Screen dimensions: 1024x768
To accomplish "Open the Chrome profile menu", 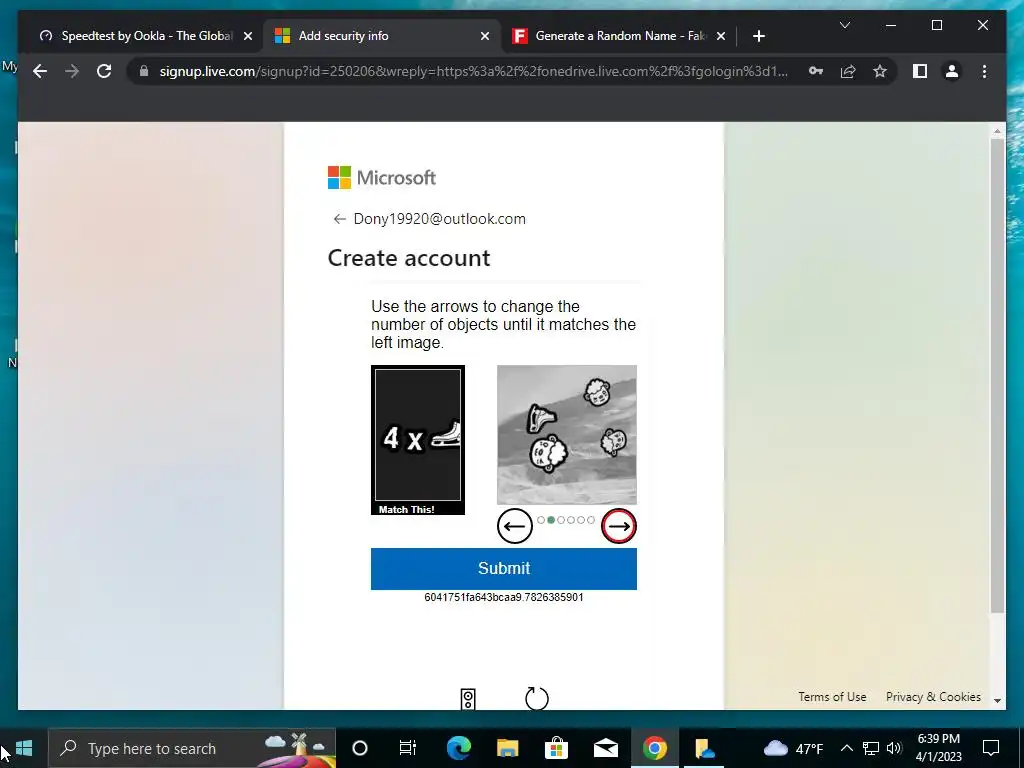I will (x=952, y=71).
